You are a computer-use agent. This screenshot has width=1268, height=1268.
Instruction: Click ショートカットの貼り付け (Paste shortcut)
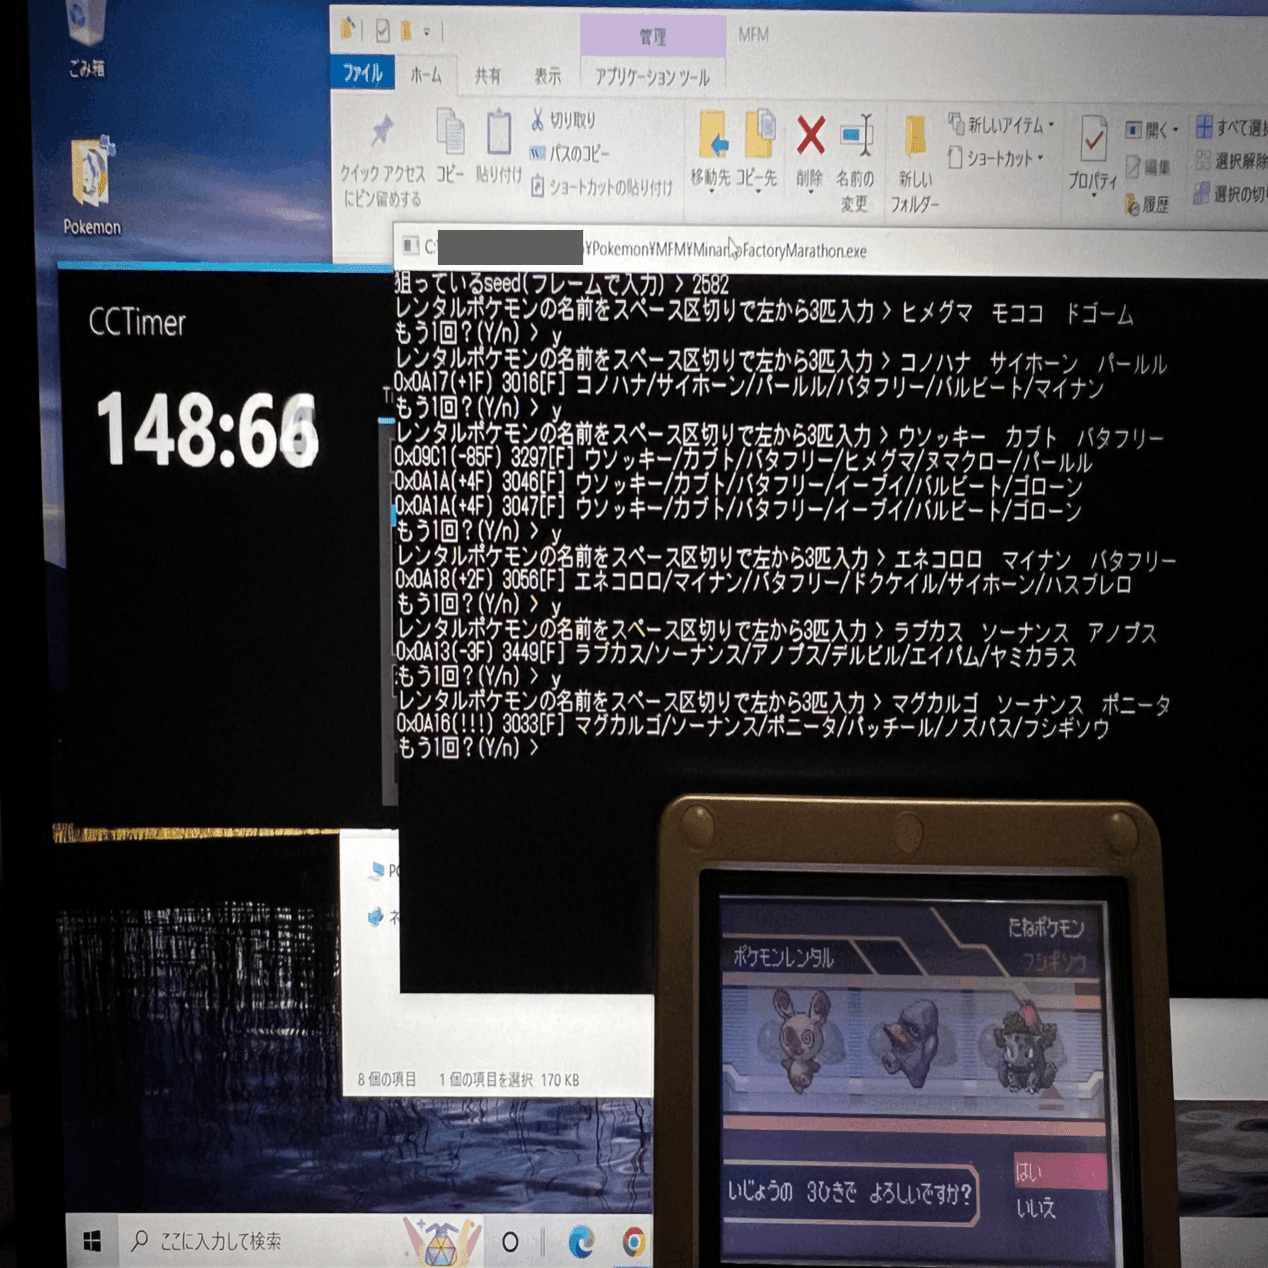click(x=601, y=187)
